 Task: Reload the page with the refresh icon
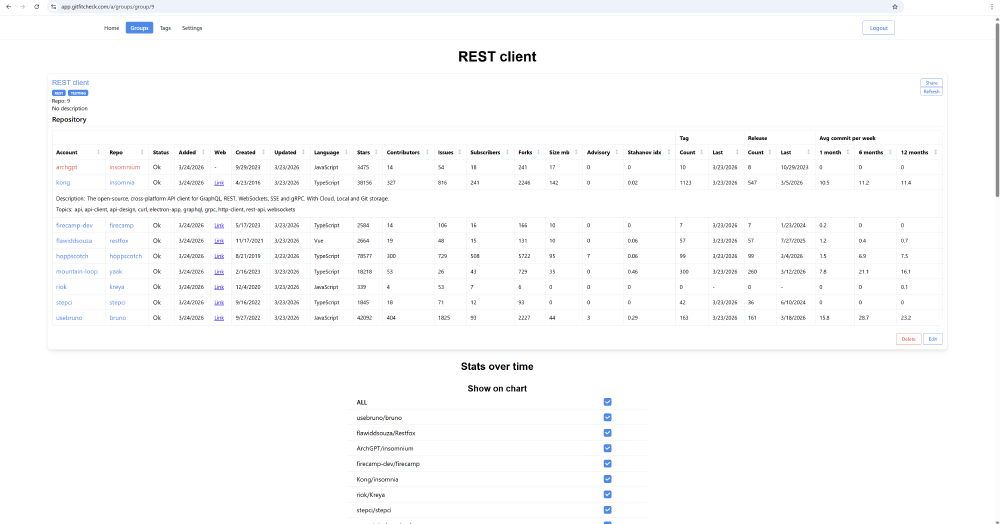coord(37,6)
